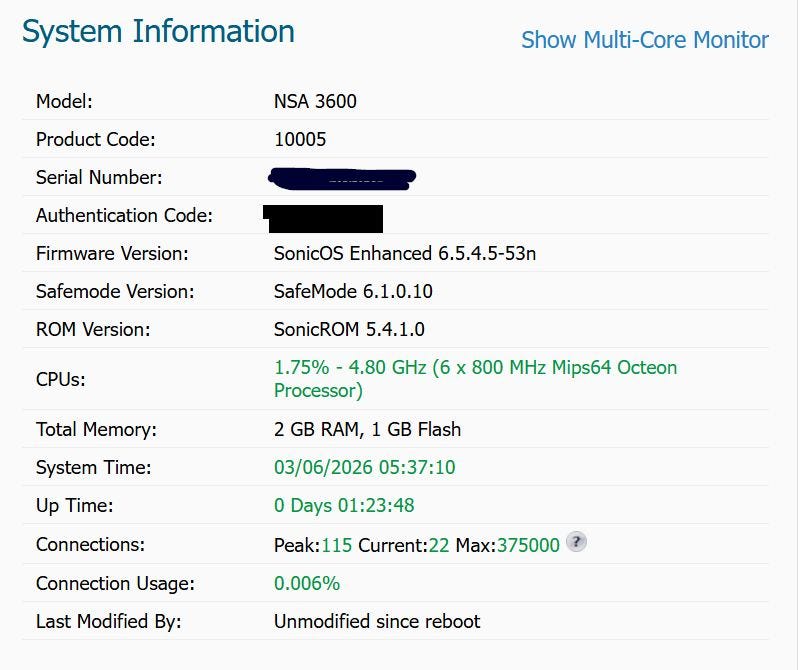Viewport: 804px width, 670px height.
Task: Click the Peak connections value 115
Action: click(x=337, y=545)
